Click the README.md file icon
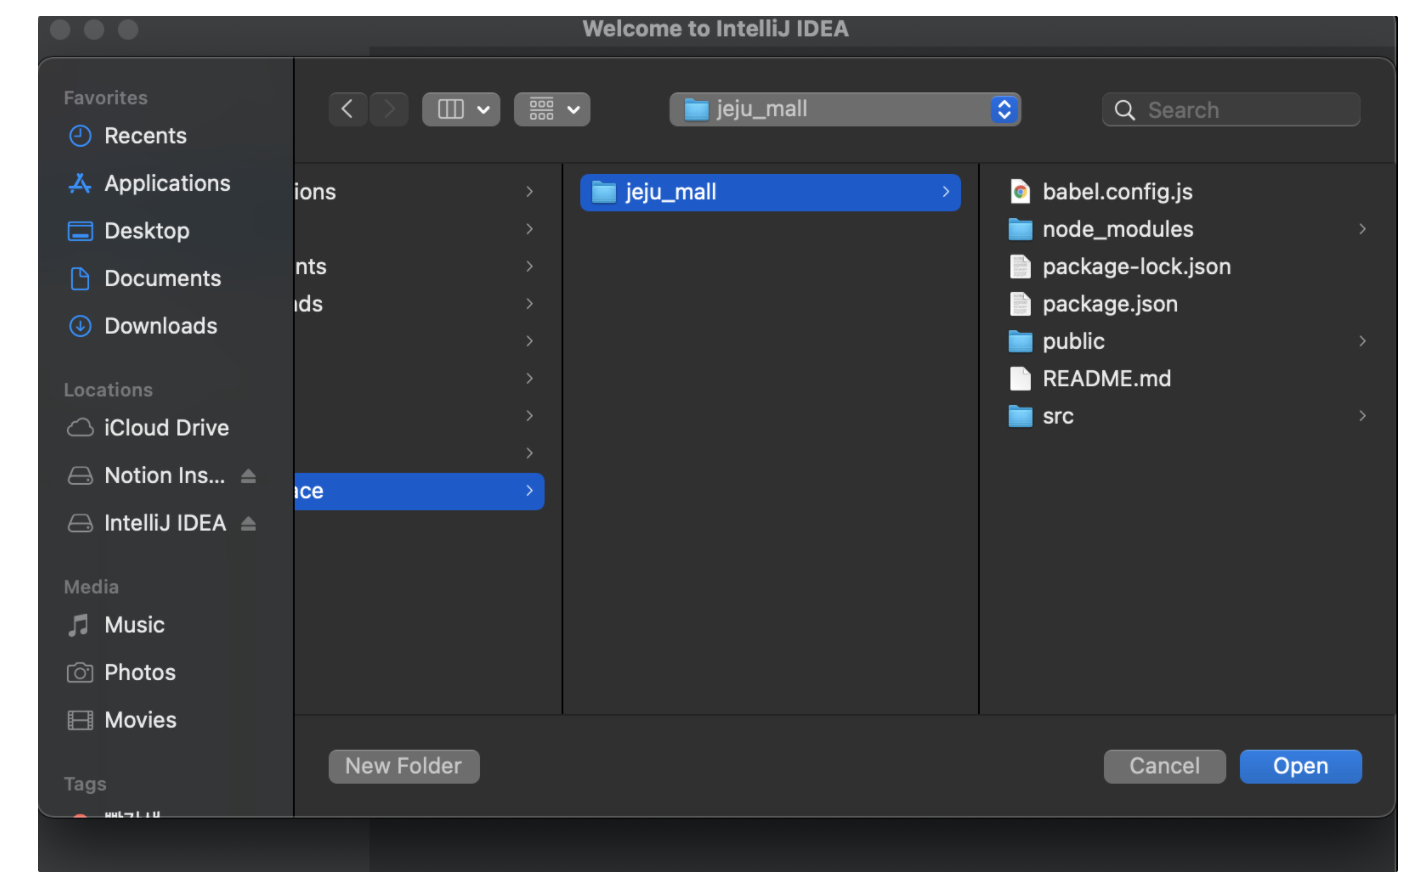1424x892 pixels. pos(1020,379)
